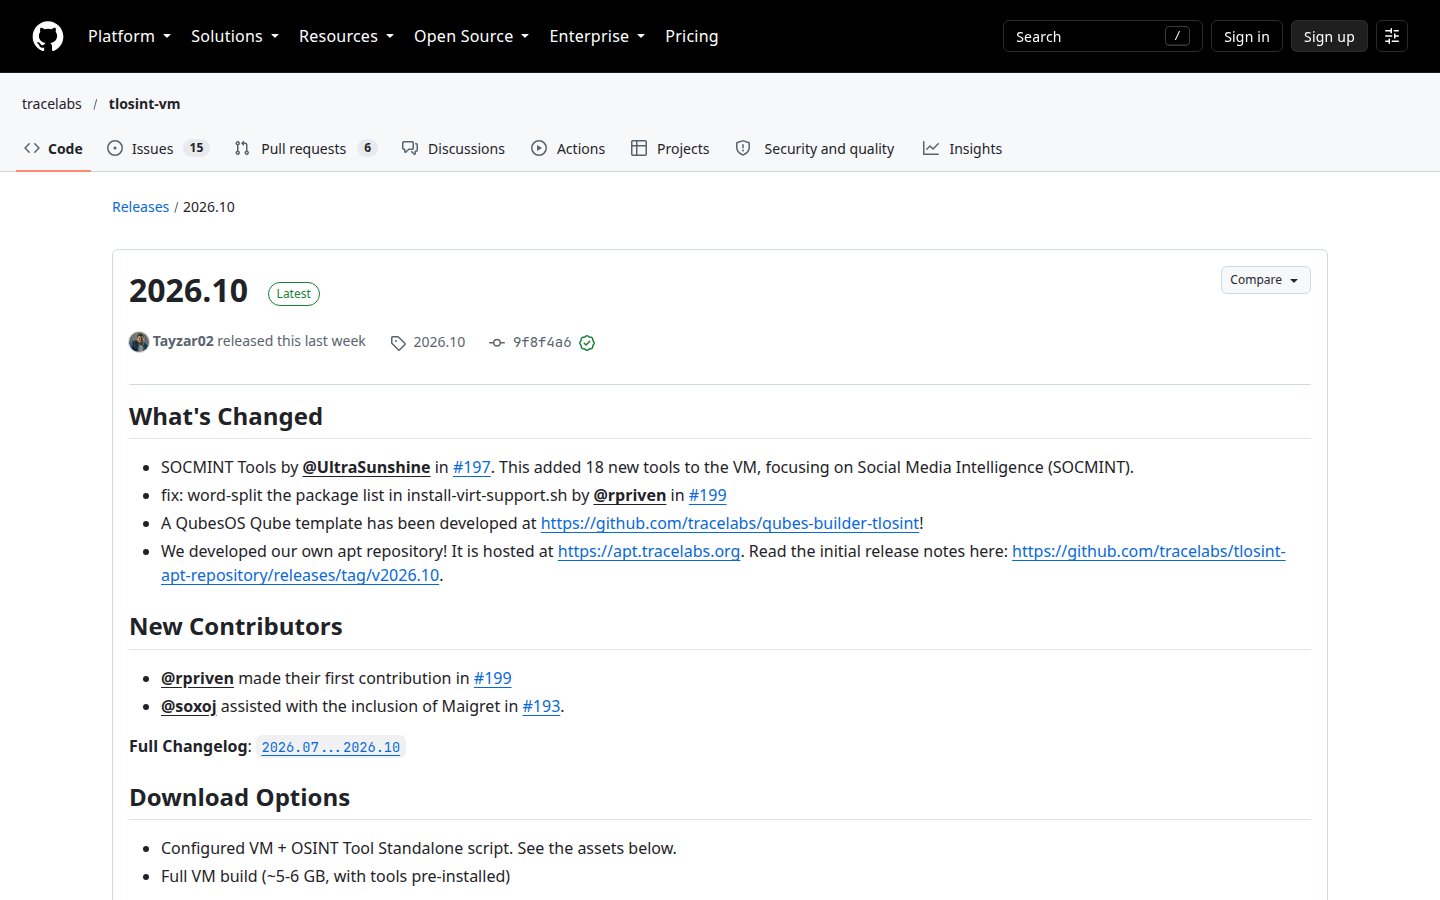1440x900 pixels.
Task: Open the 9f8f4a6 commit link
Action: coord(542,342)
